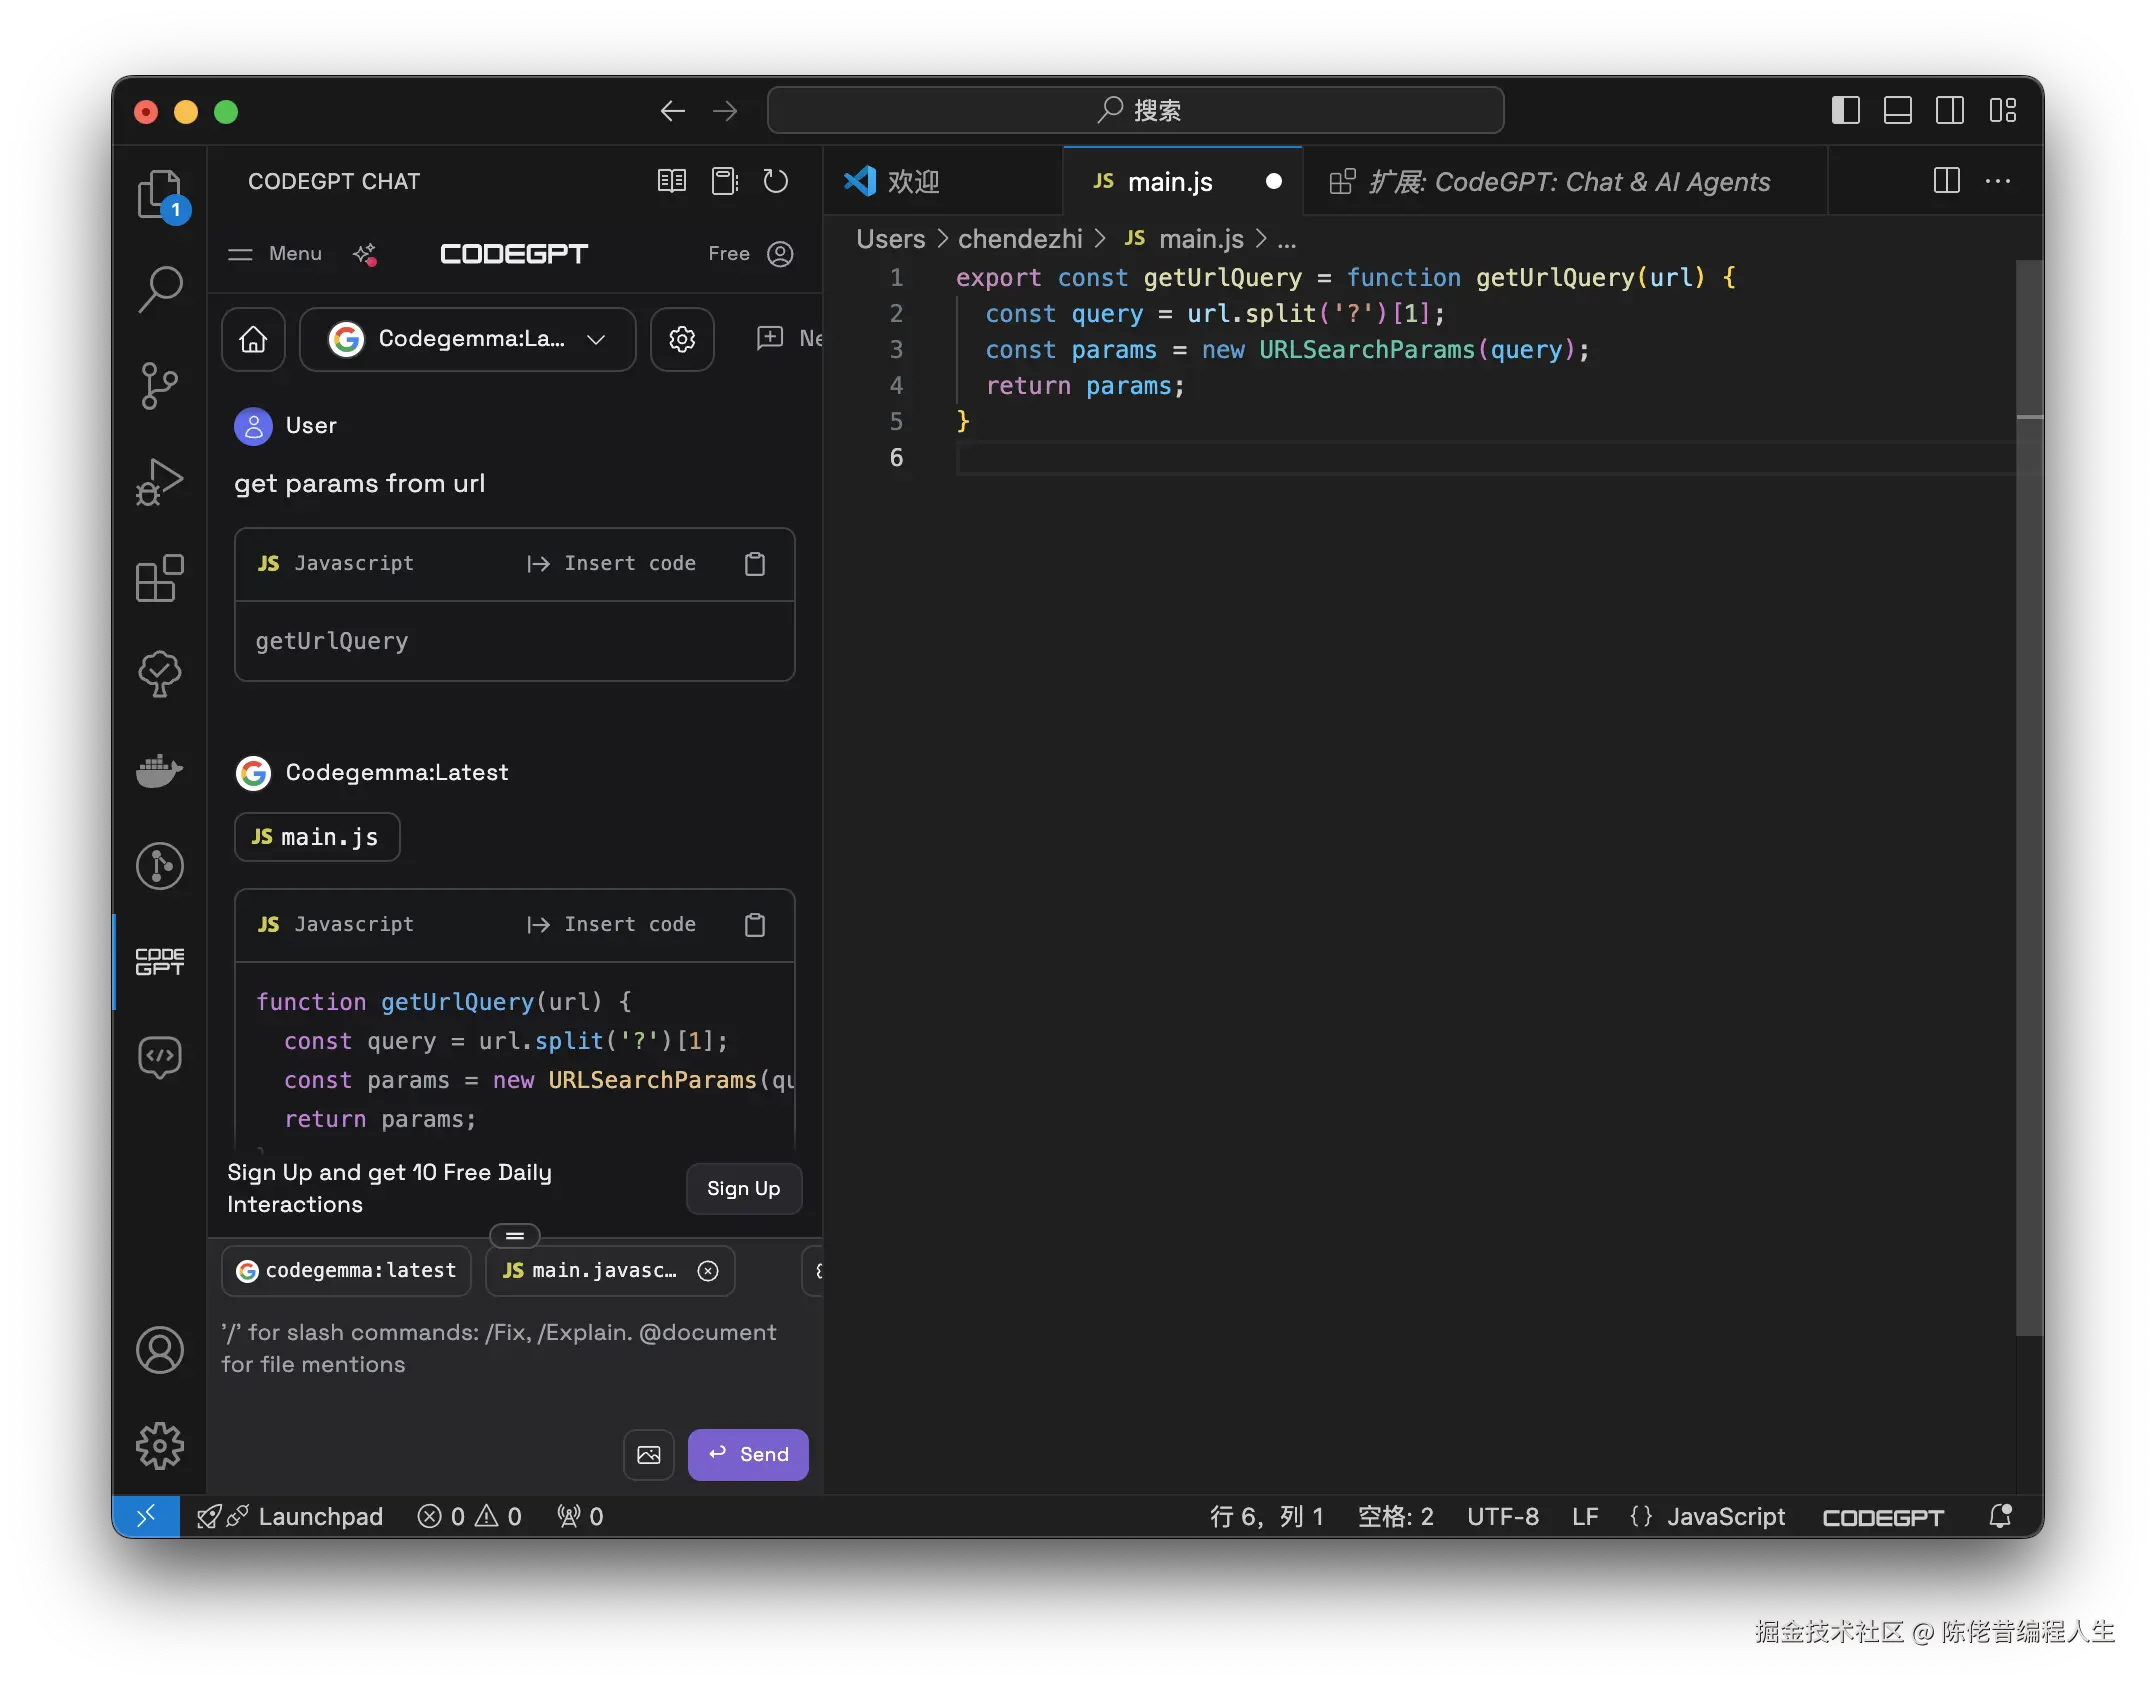Toggle the secondary side bar
The width and height of the screenshot is (2156, 1686).
[x=1949, y=110]
